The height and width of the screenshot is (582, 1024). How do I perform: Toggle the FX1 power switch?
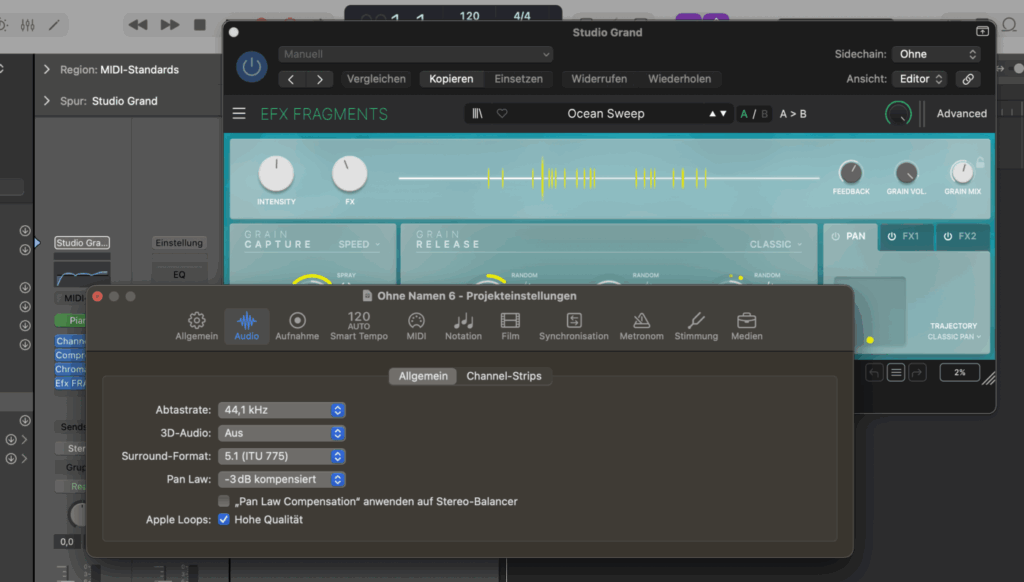(x=891, y=237)
